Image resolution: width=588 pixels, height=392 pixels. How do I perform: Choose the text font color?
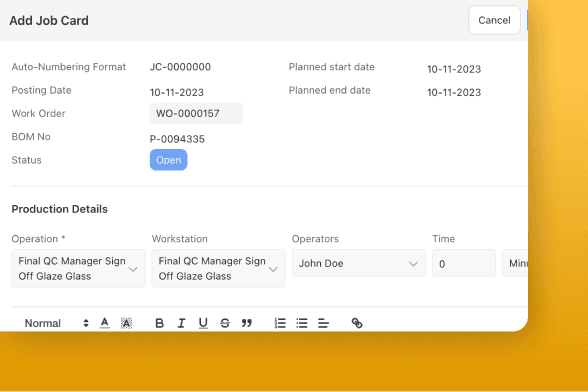[x=105, y=323]
